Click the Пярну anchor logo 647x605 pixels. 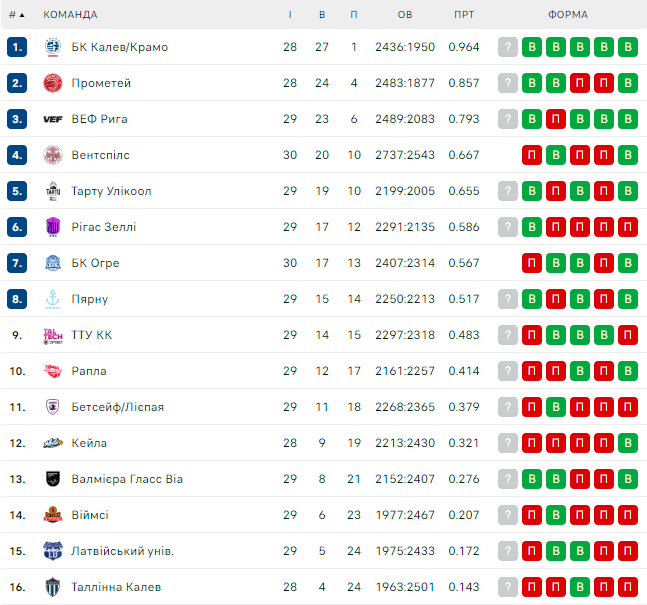[x=53, y=299]
